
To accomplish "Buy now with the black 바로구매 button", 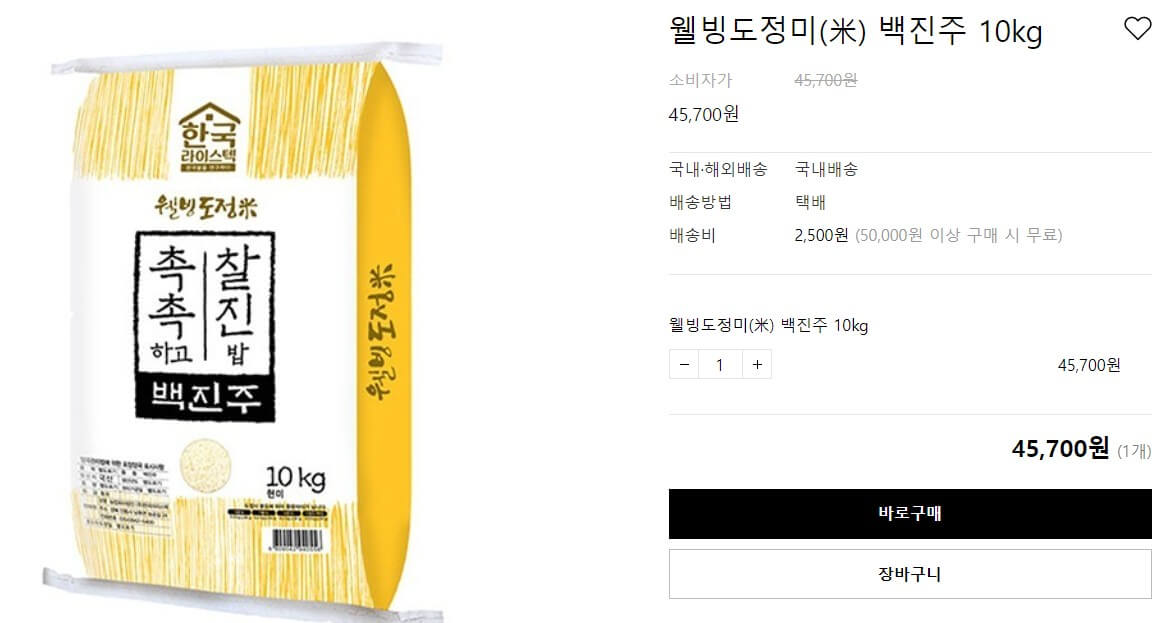I will (x=910, y=514).
